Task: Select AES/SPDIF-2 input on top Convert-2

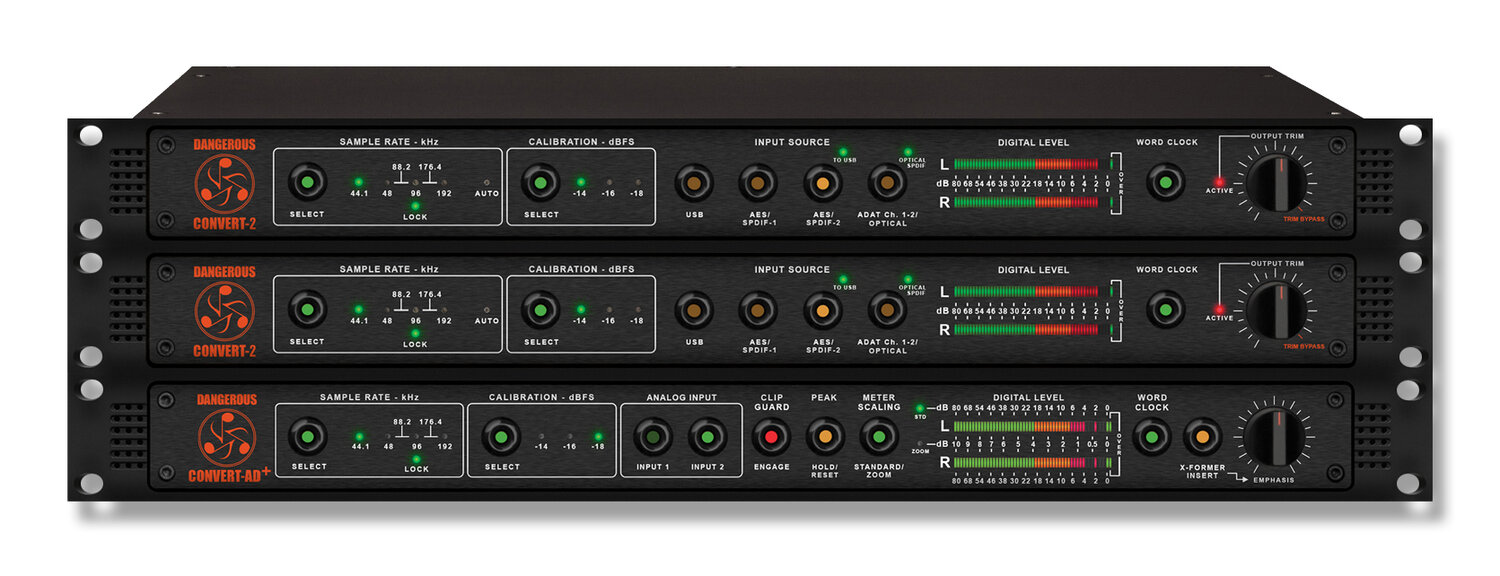Action: tap(822, 183)
